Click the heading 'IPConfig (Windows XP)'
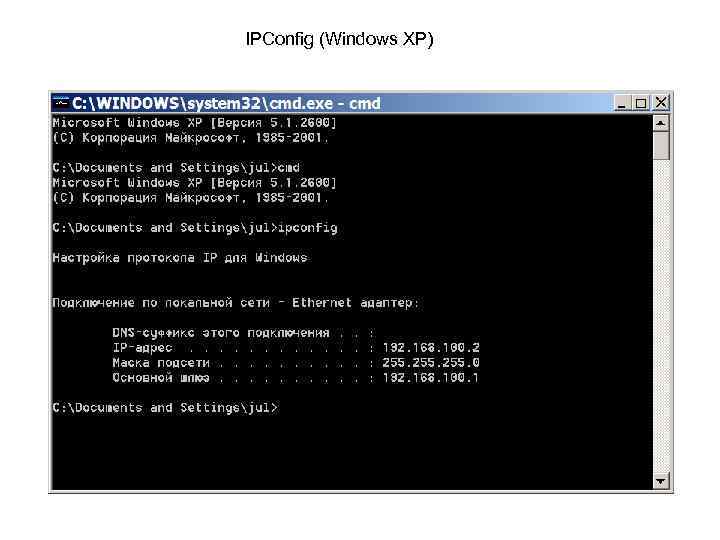This screenshot has height=540, width=720. pyautogui.click(x=339, y=39)
